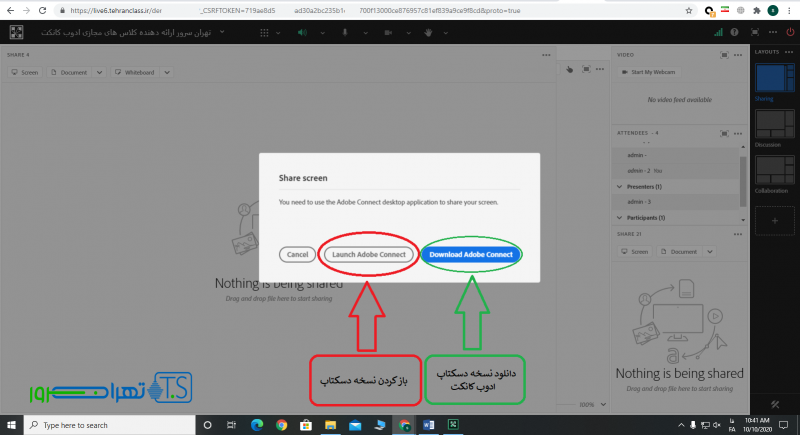
Task: Click the webcam camera icon in top toolbar
Action: coord(387,32)
